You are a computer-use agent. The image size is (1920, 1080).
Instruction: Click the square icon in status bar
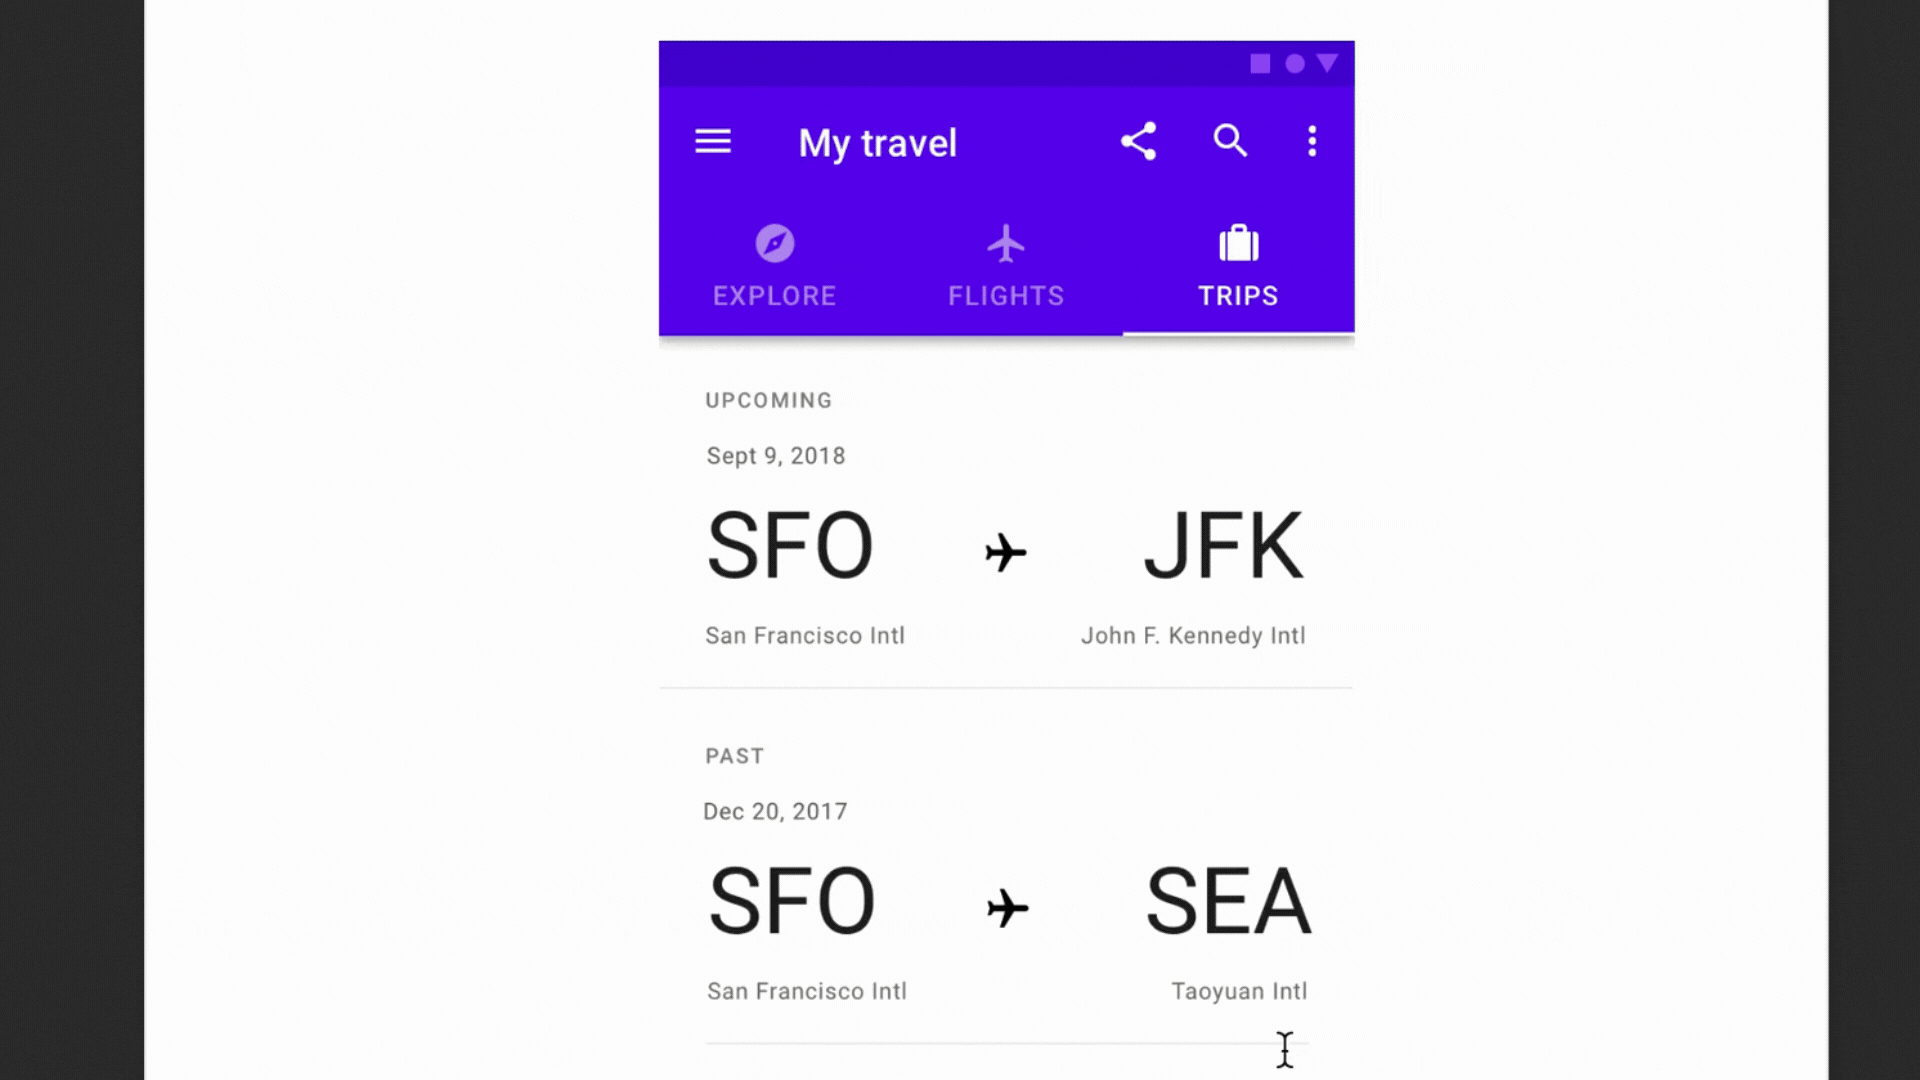point(1260,64)
